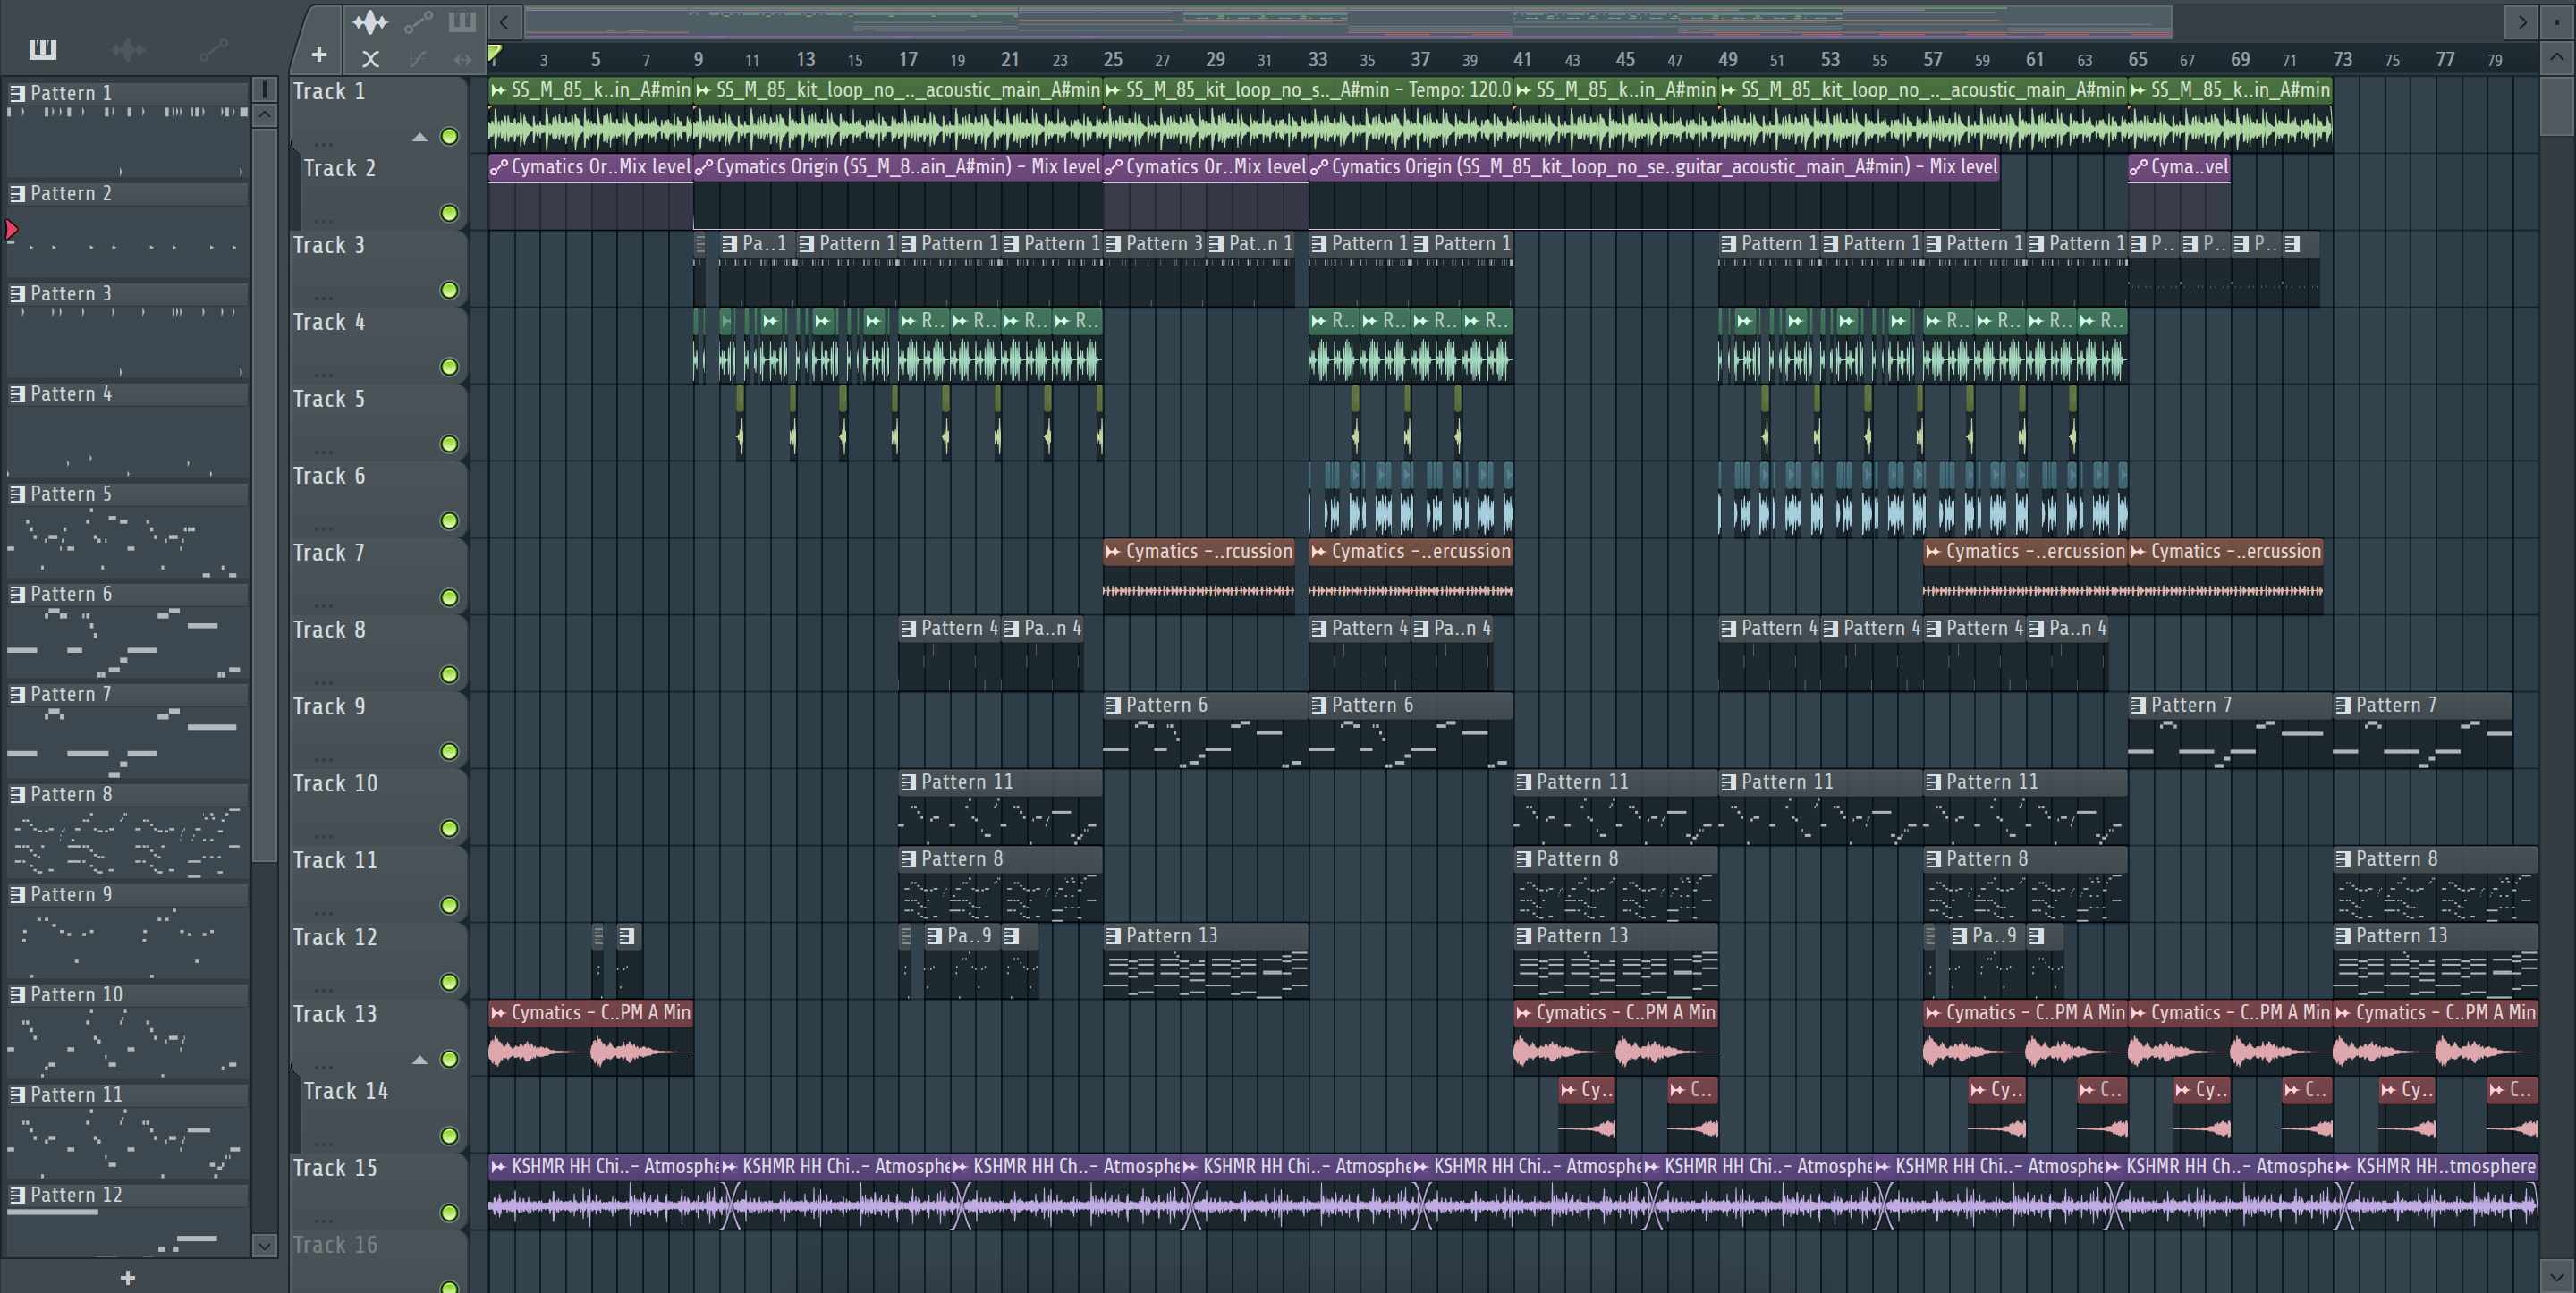Select the Track 16 header label
The width and height of the screenshot is (2576, 1293).
coord(335,1245)
